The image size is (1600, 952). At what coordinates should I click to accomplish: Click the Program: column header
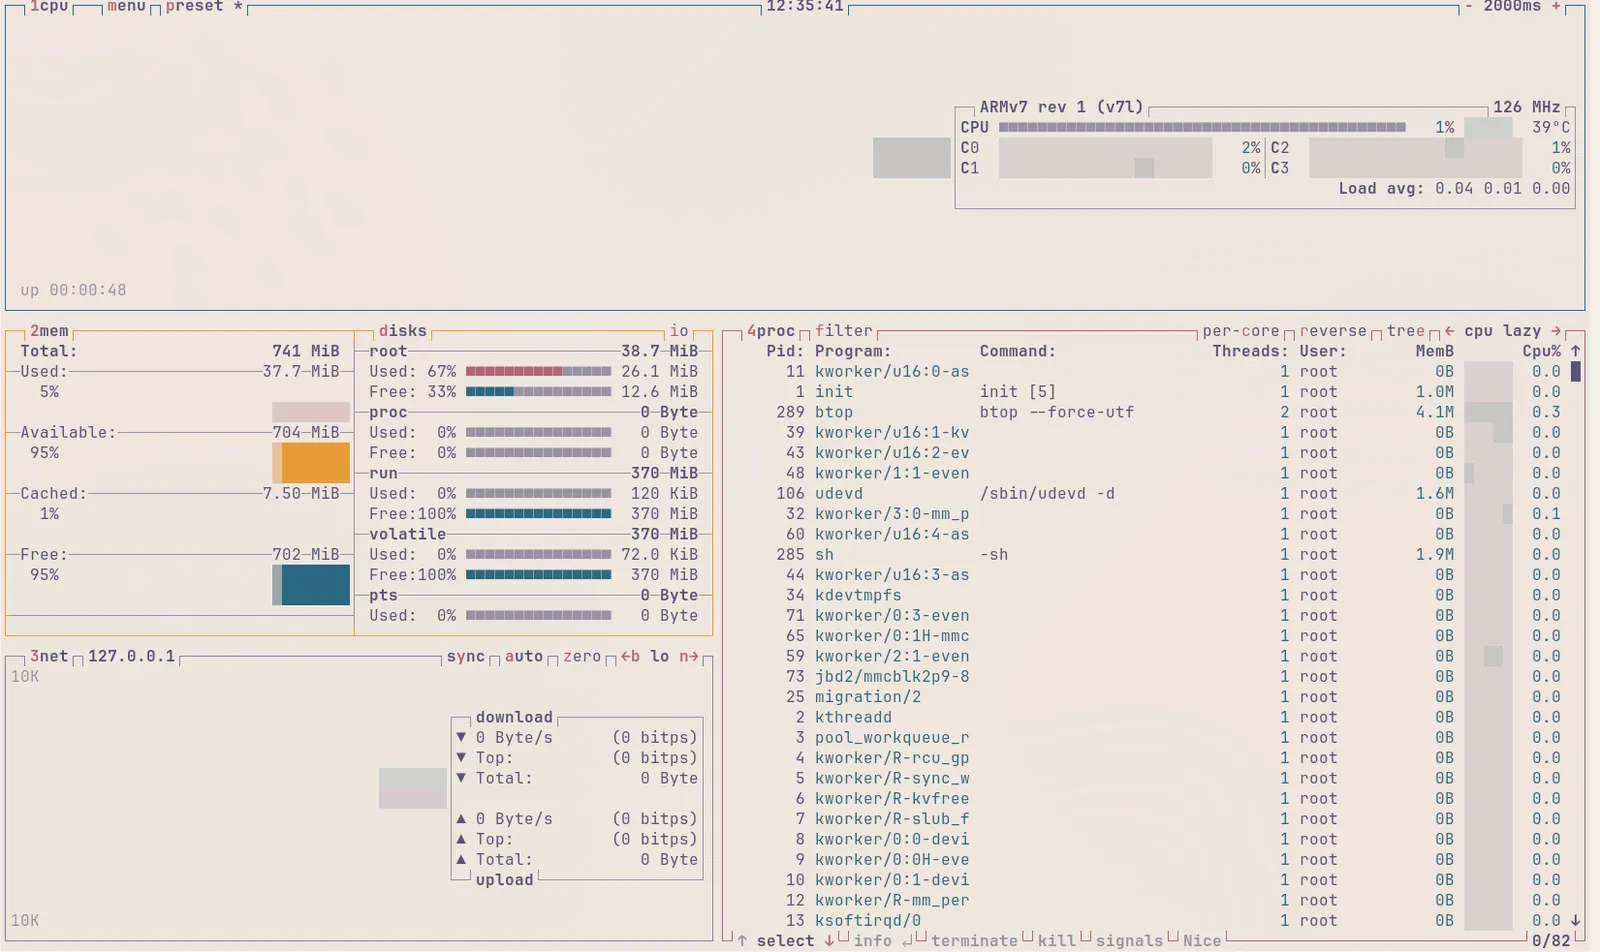click(x=852, y=351)
